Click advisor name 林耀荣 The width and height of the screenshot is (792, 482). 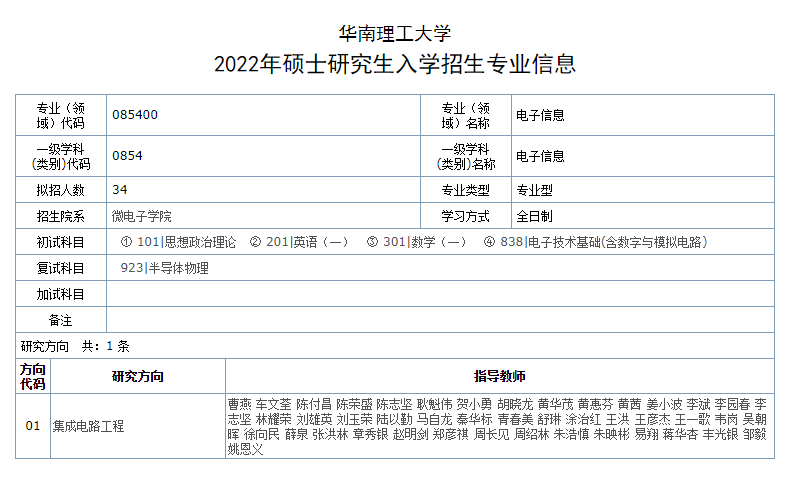click(x=274, y=419)
